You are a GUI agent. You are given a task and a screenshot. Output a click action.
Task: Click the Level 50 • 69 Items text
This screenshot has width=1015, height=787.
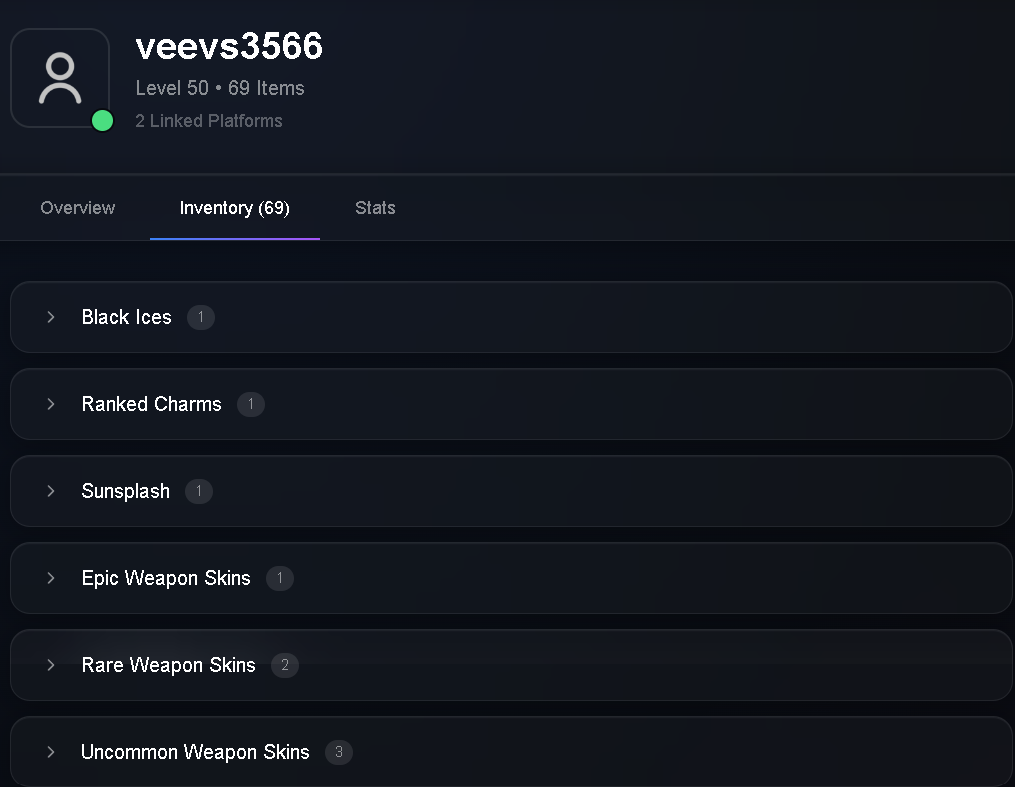(x=220, y=88)
